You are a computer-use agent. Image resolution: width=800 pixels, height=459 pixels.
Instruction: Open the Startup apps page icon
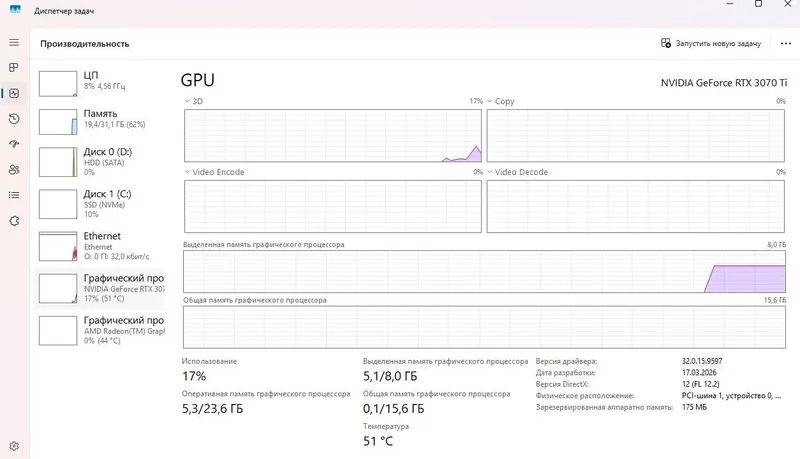[14, 144]
